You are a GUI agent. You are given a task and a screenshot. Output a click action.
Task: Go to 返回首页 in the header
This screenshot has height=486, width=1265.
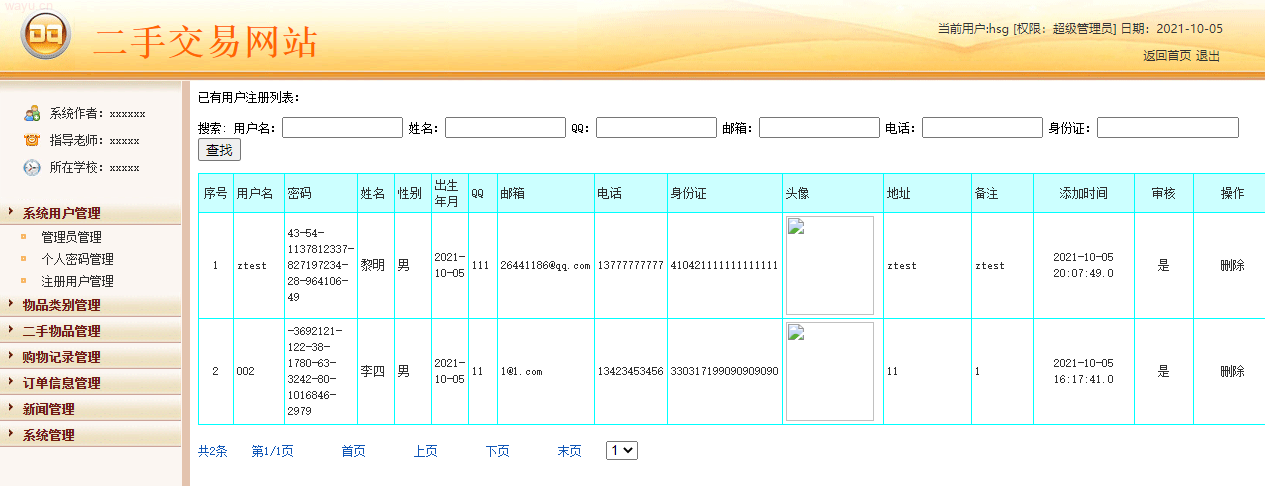point(1167,56)
